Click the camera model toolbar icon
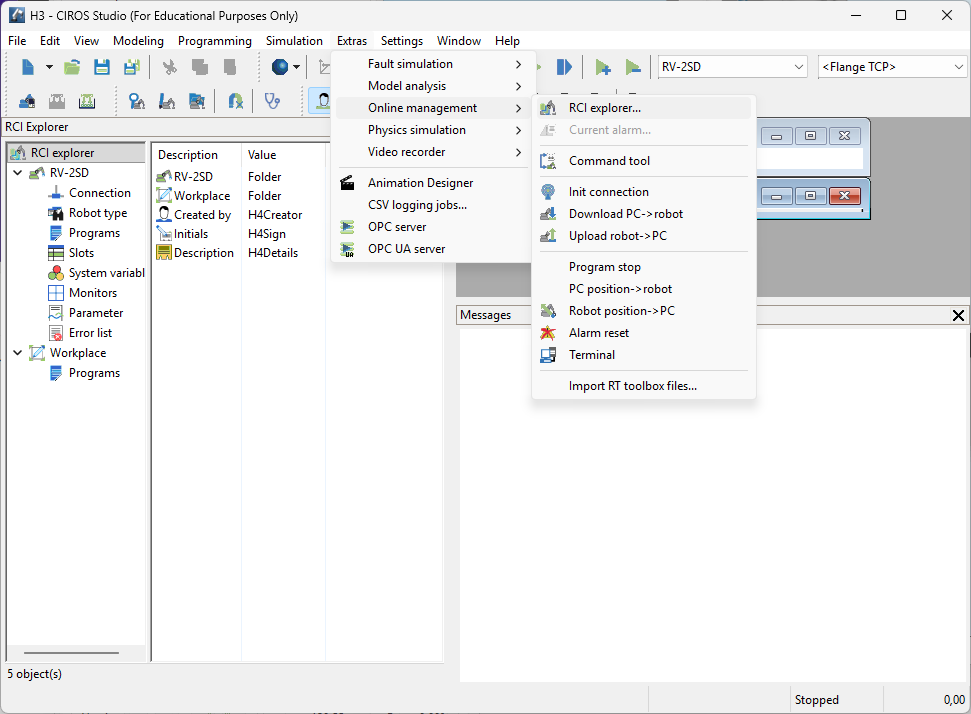This screenshot has height=714, width=971. 27,101
